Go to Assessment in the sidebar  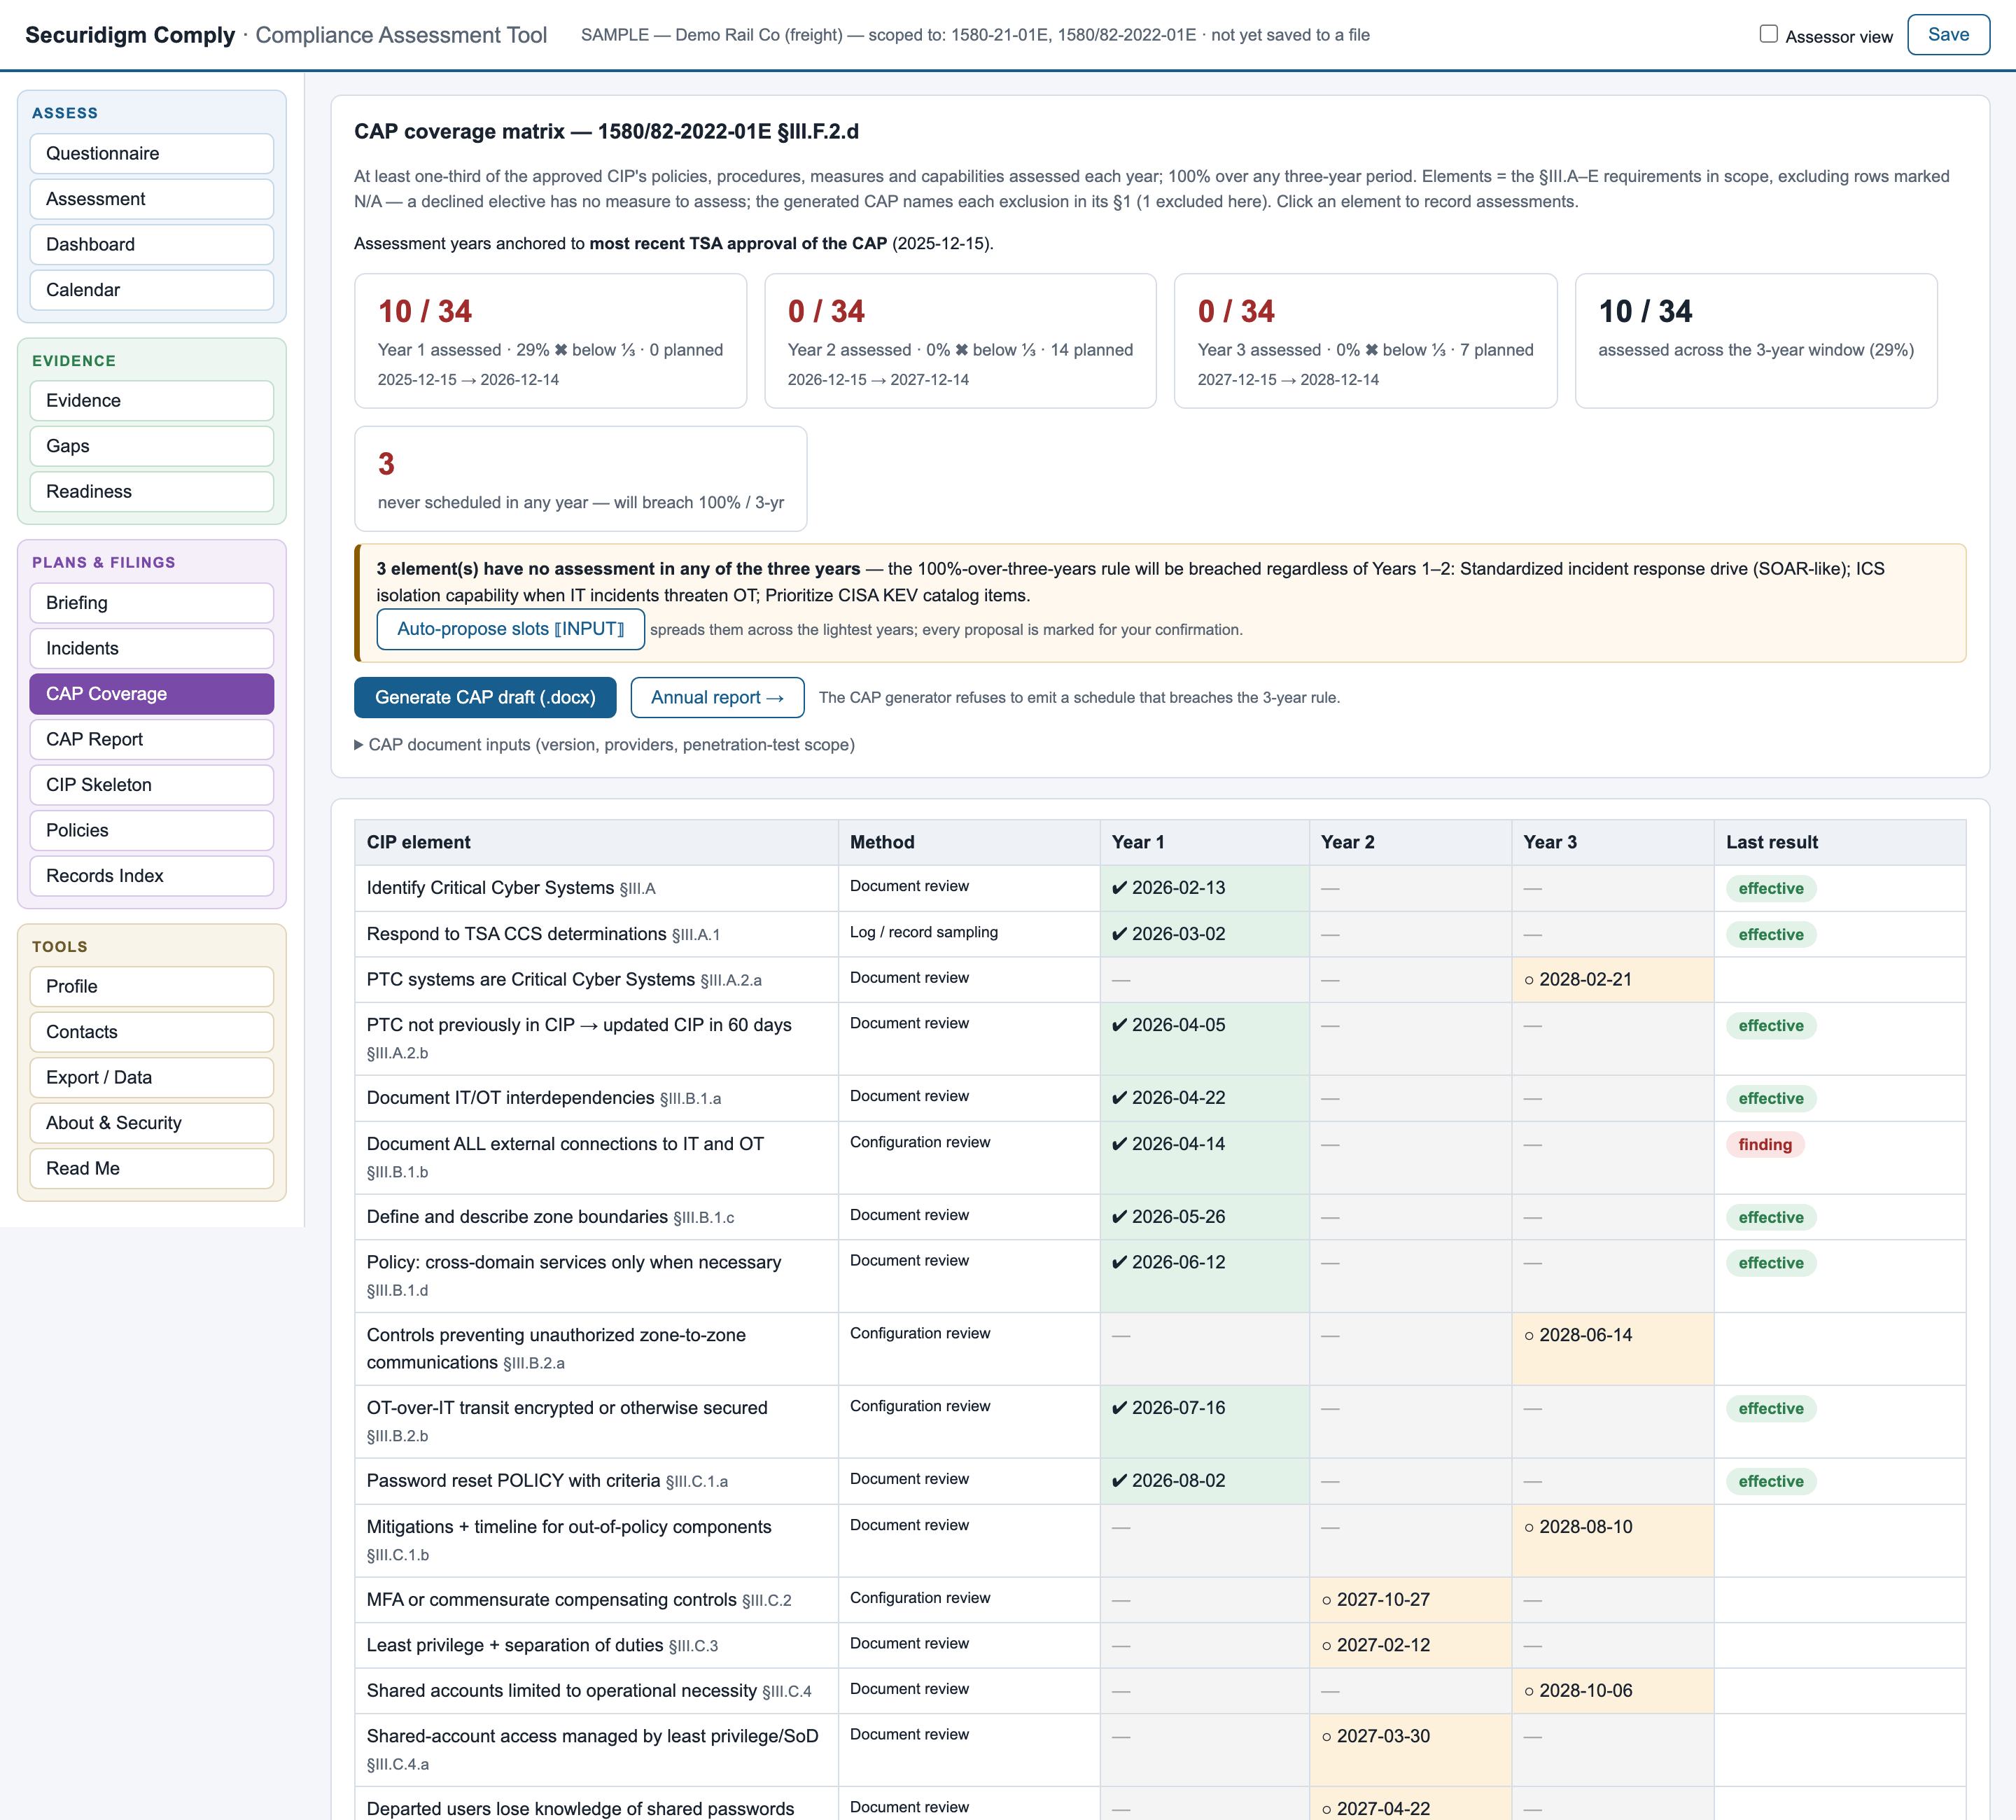tap(152, 199)
